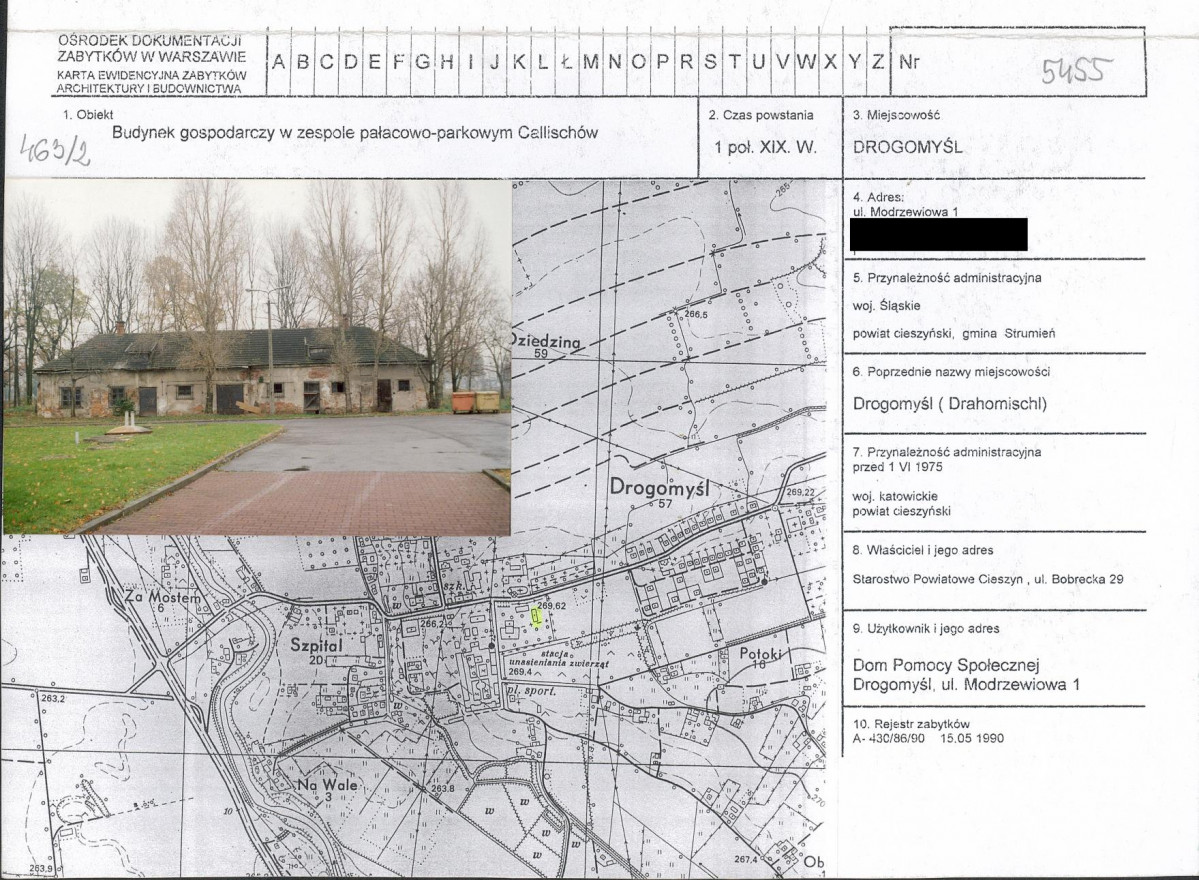Click the handwritten number 5455
1199x880 pixels.
[x=1073, y=71]
